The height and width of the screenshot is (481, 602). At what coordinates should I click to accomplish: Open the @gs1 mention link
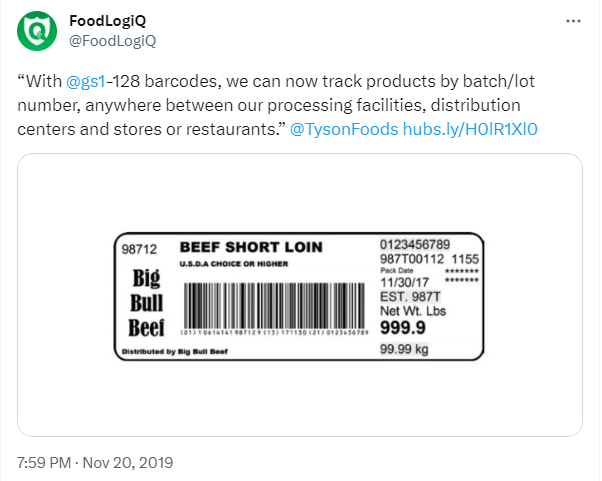point(86,78)
